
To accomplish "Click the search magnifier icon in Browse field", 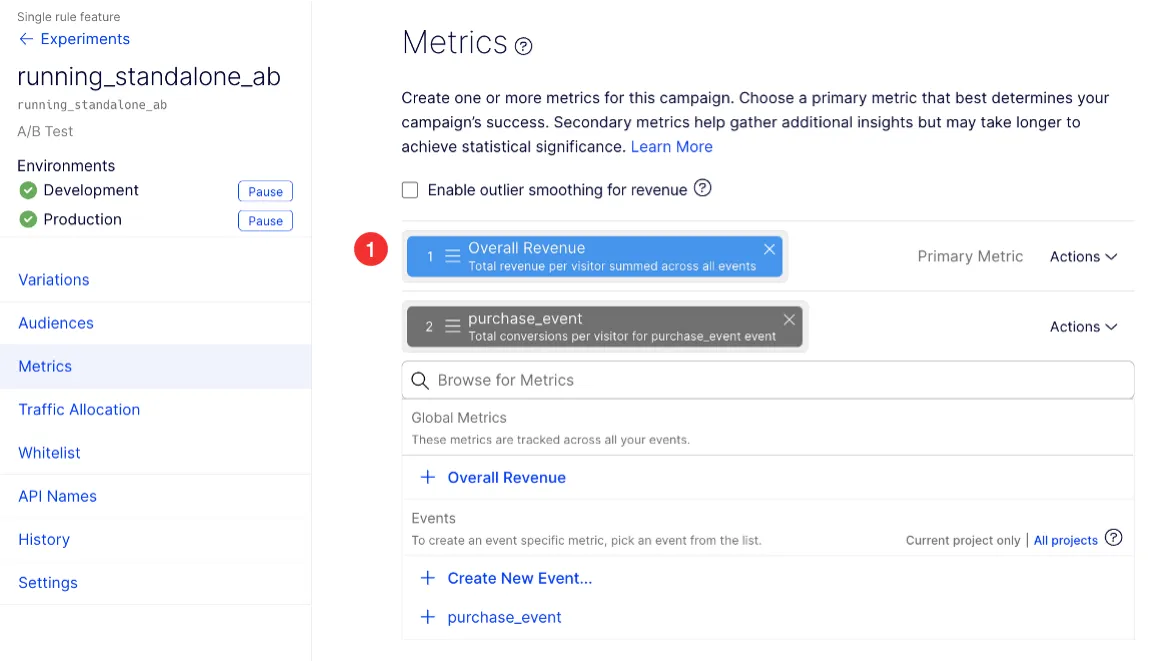I will tap(420, 380).
